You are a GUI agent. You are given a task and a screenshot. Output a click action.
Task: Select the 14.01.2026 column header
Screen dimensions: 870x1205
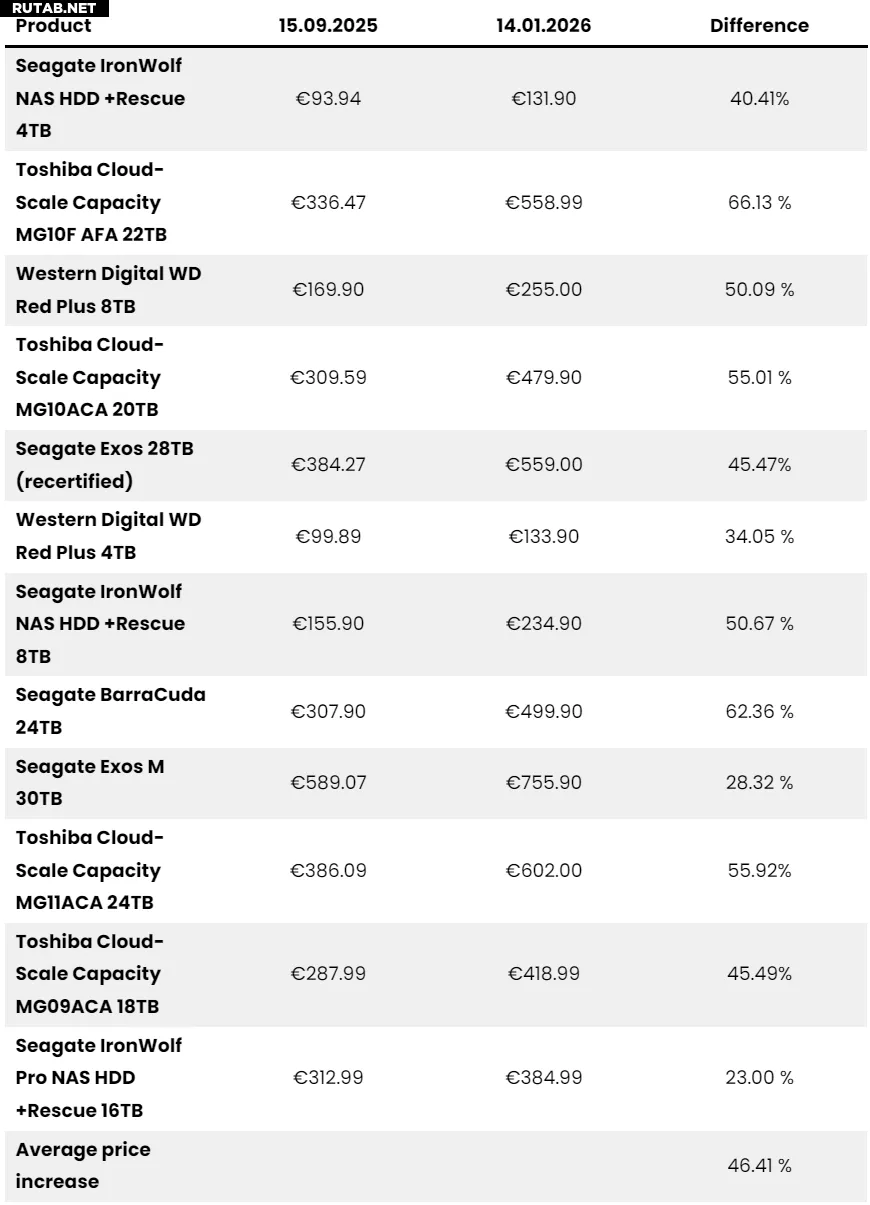pos(543,26)
